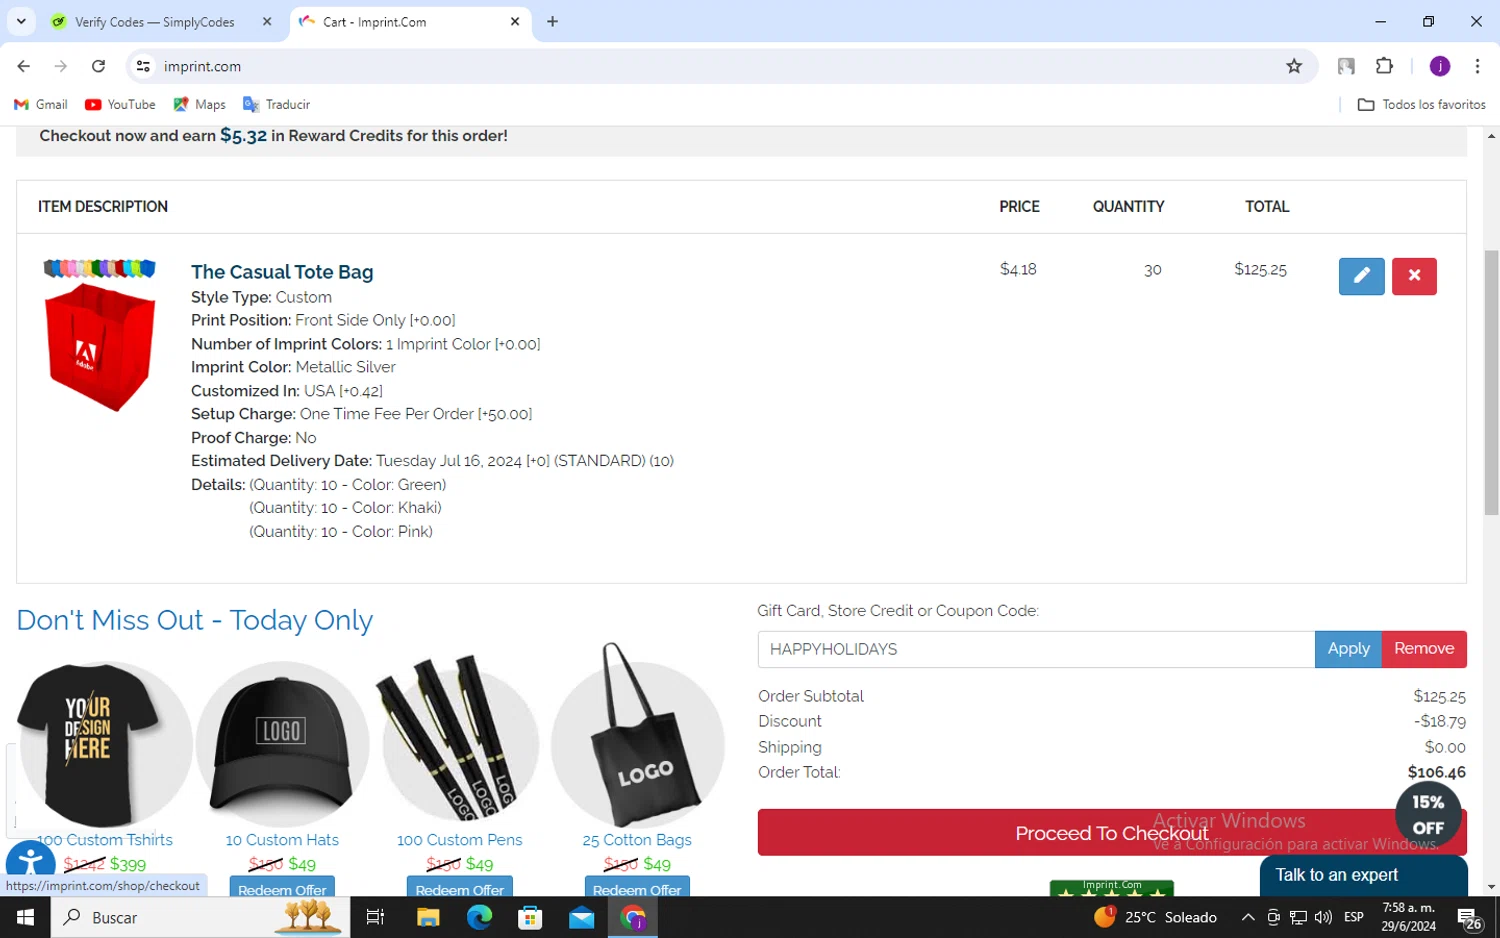Viewport: 1500px width, 938px height.
Task: Click the 15% OFF badge
Action: tap(1428, 814)
